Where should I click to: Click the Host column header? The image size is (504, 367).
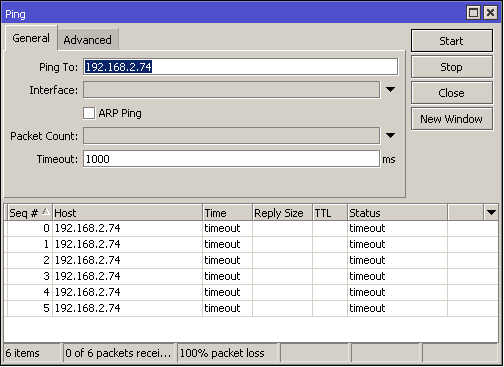click(127, 213)
